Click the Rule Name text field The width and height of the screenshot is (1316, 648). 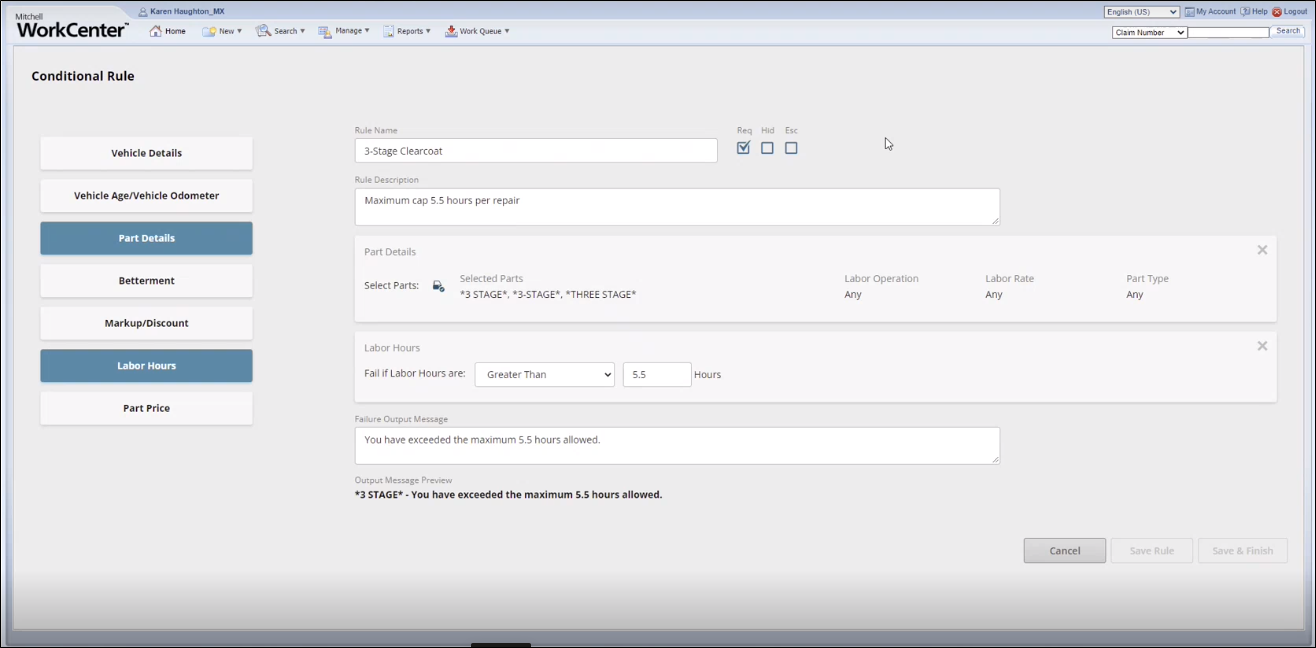point(535,151)
